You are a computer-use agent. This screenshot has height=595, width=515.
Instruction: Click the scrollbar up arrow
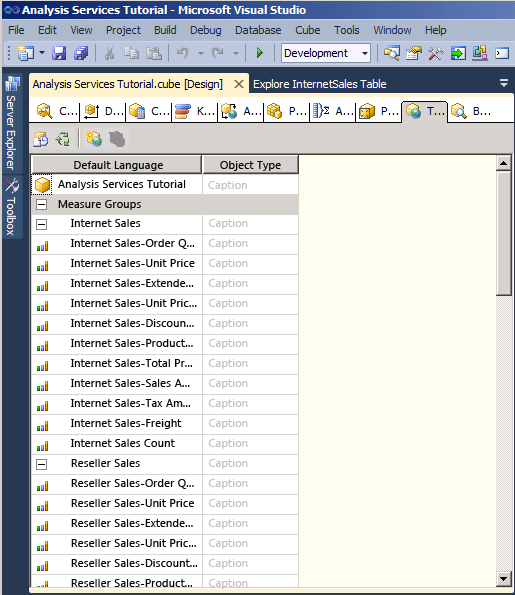click(x=504, y=163)
